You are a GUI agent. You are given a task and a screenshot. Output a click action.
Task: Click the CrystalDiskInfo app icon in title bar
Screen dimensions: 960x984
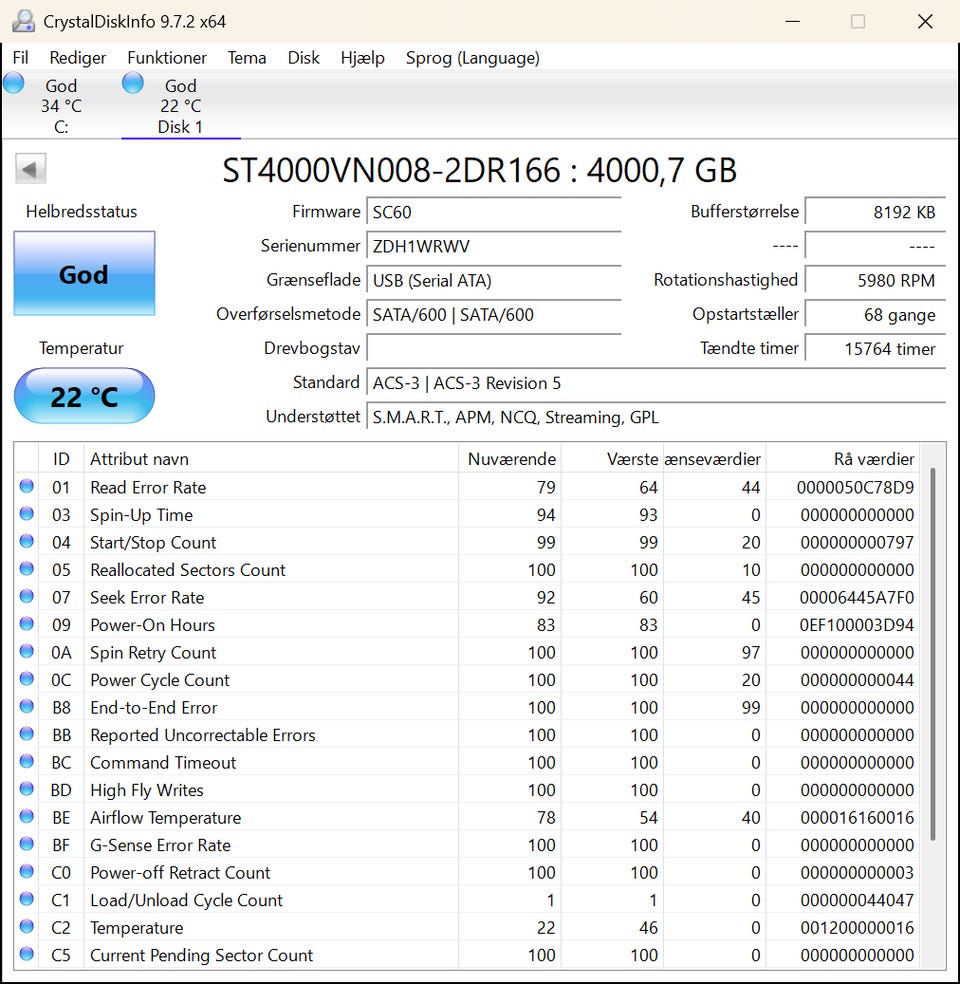pos(23,21)
